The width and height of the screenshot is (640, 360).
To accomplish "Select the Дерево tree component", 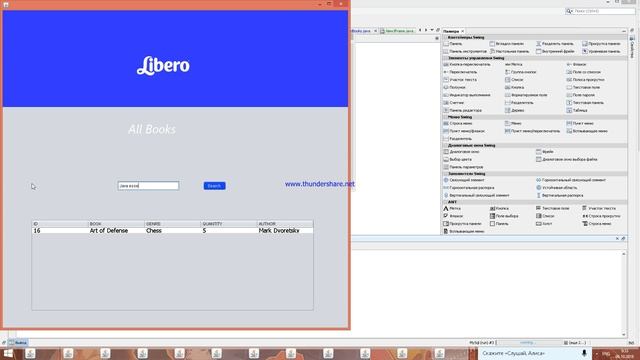I will pyautogui.click(x=514, y=111).
